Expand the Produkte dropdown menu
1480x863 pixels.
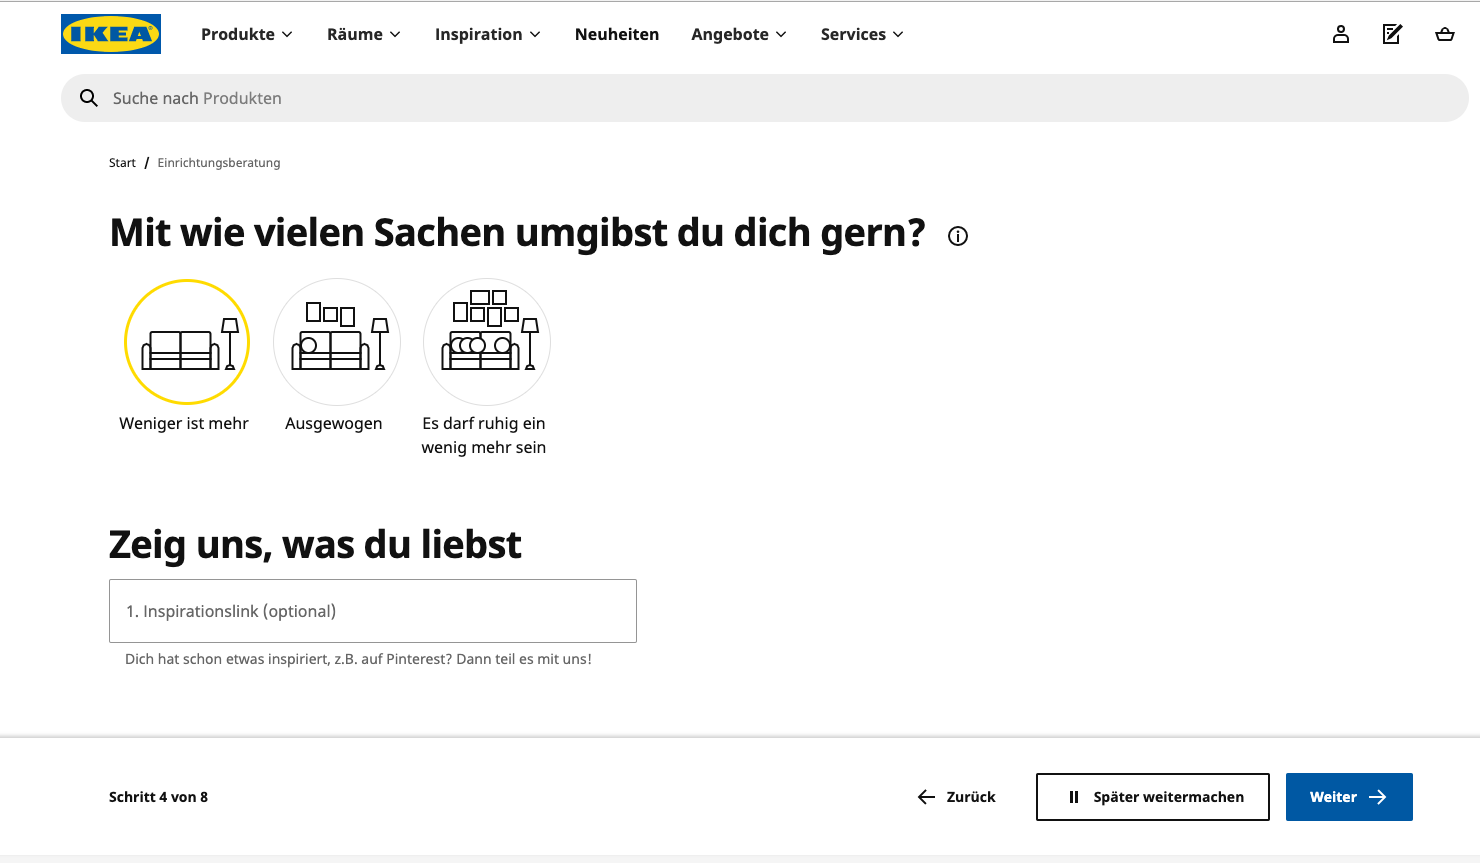(x=246, y=34)
